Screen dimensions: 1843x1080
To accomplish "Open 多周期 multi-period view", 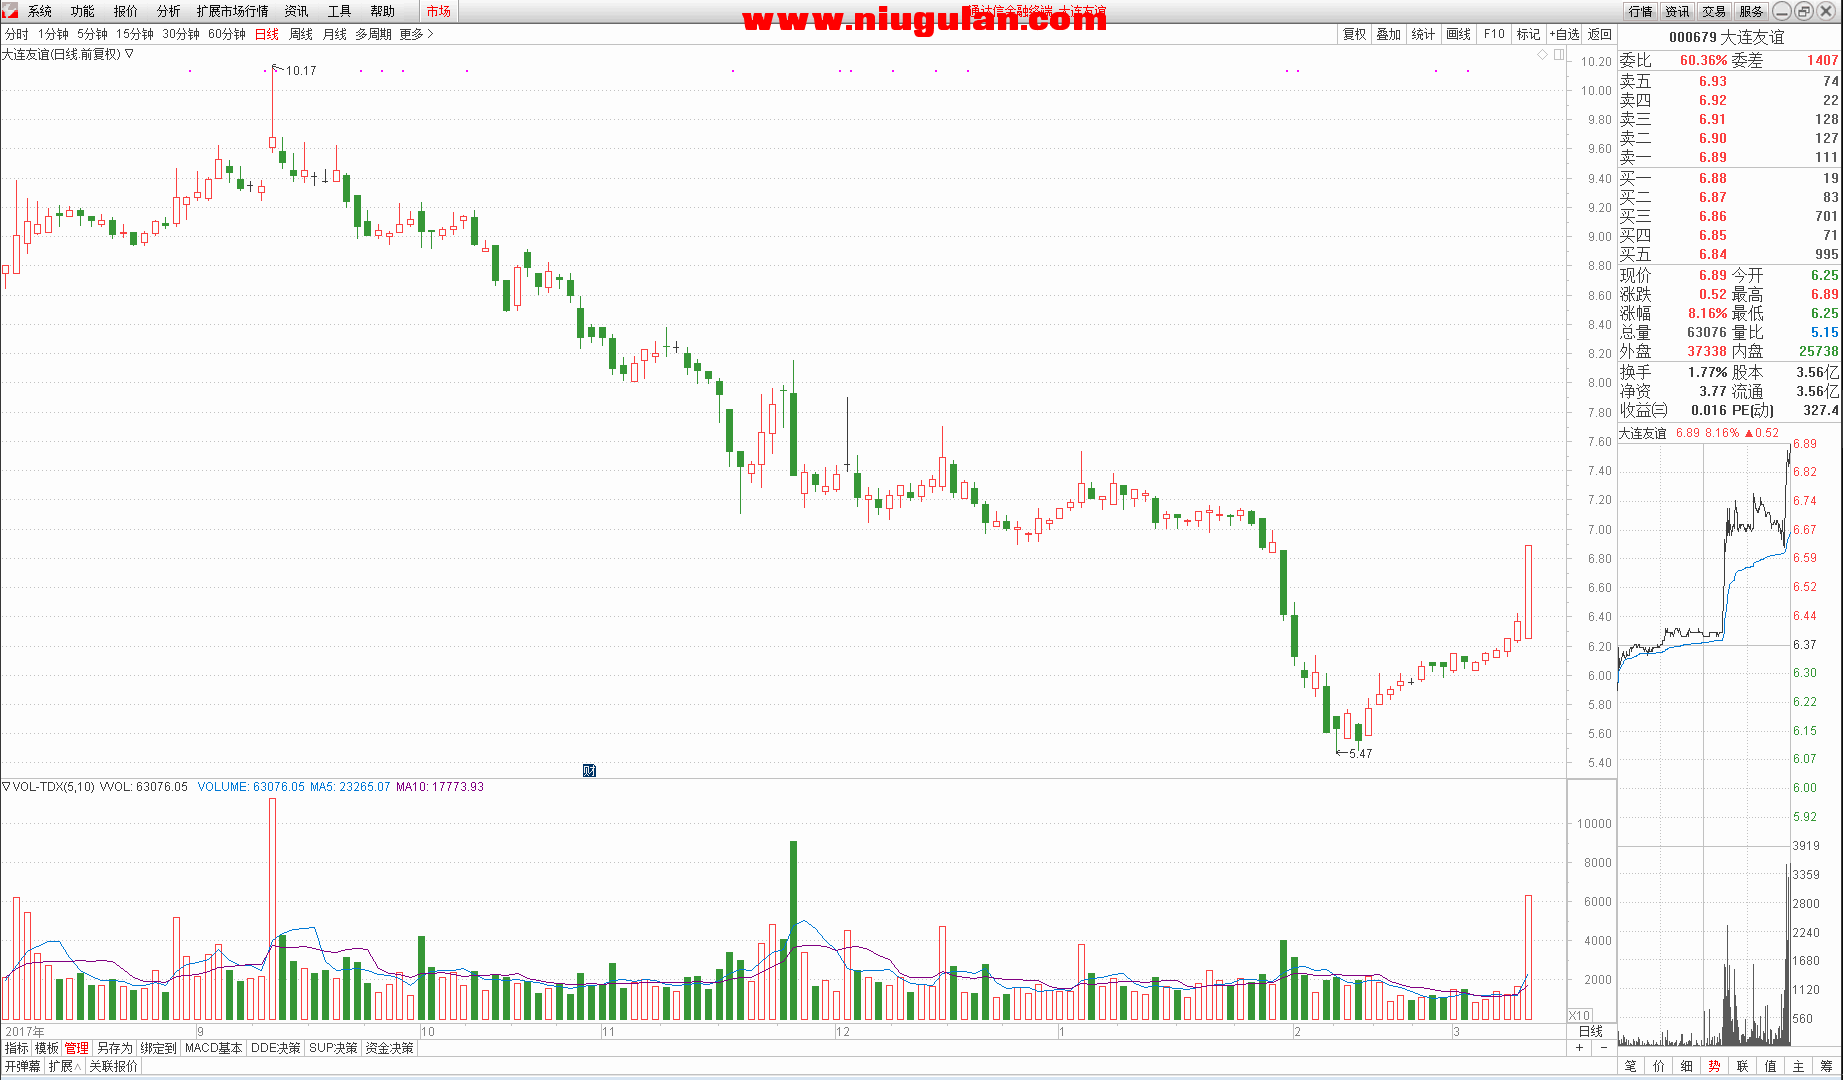I will click(x=373, y=34).
